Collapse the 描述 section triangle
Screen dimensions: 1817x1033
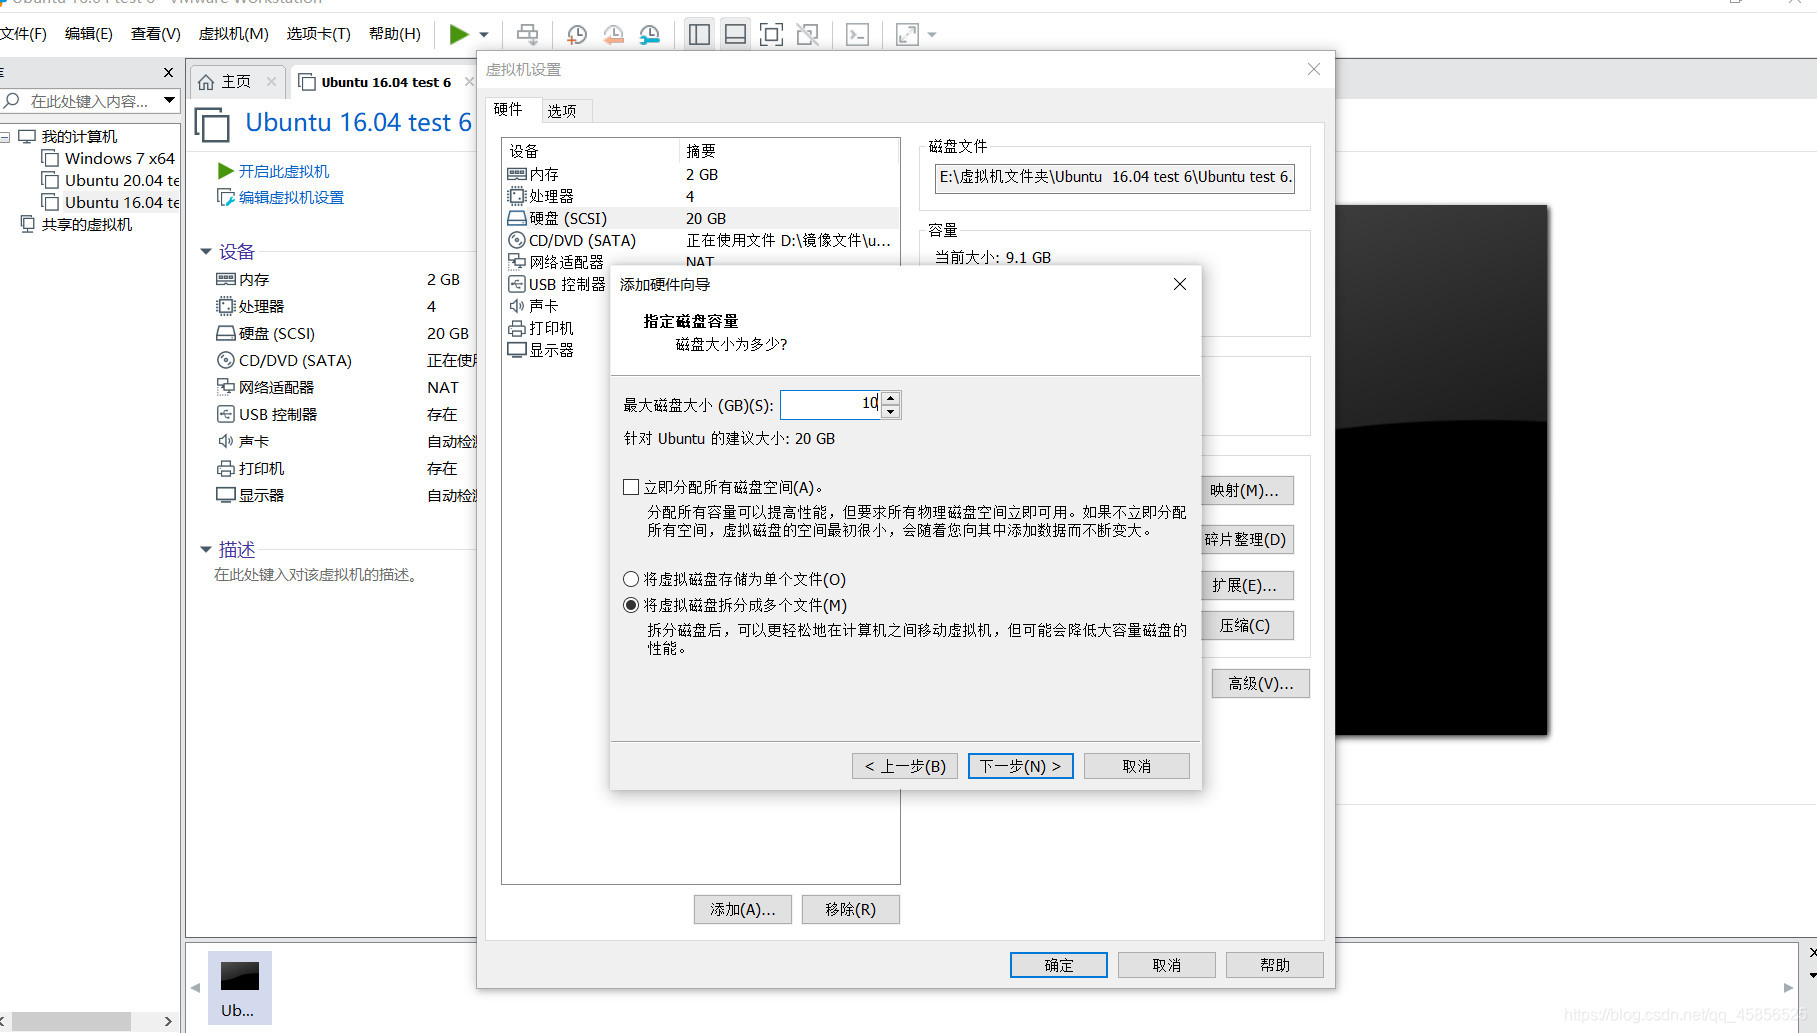click(206, 550)
